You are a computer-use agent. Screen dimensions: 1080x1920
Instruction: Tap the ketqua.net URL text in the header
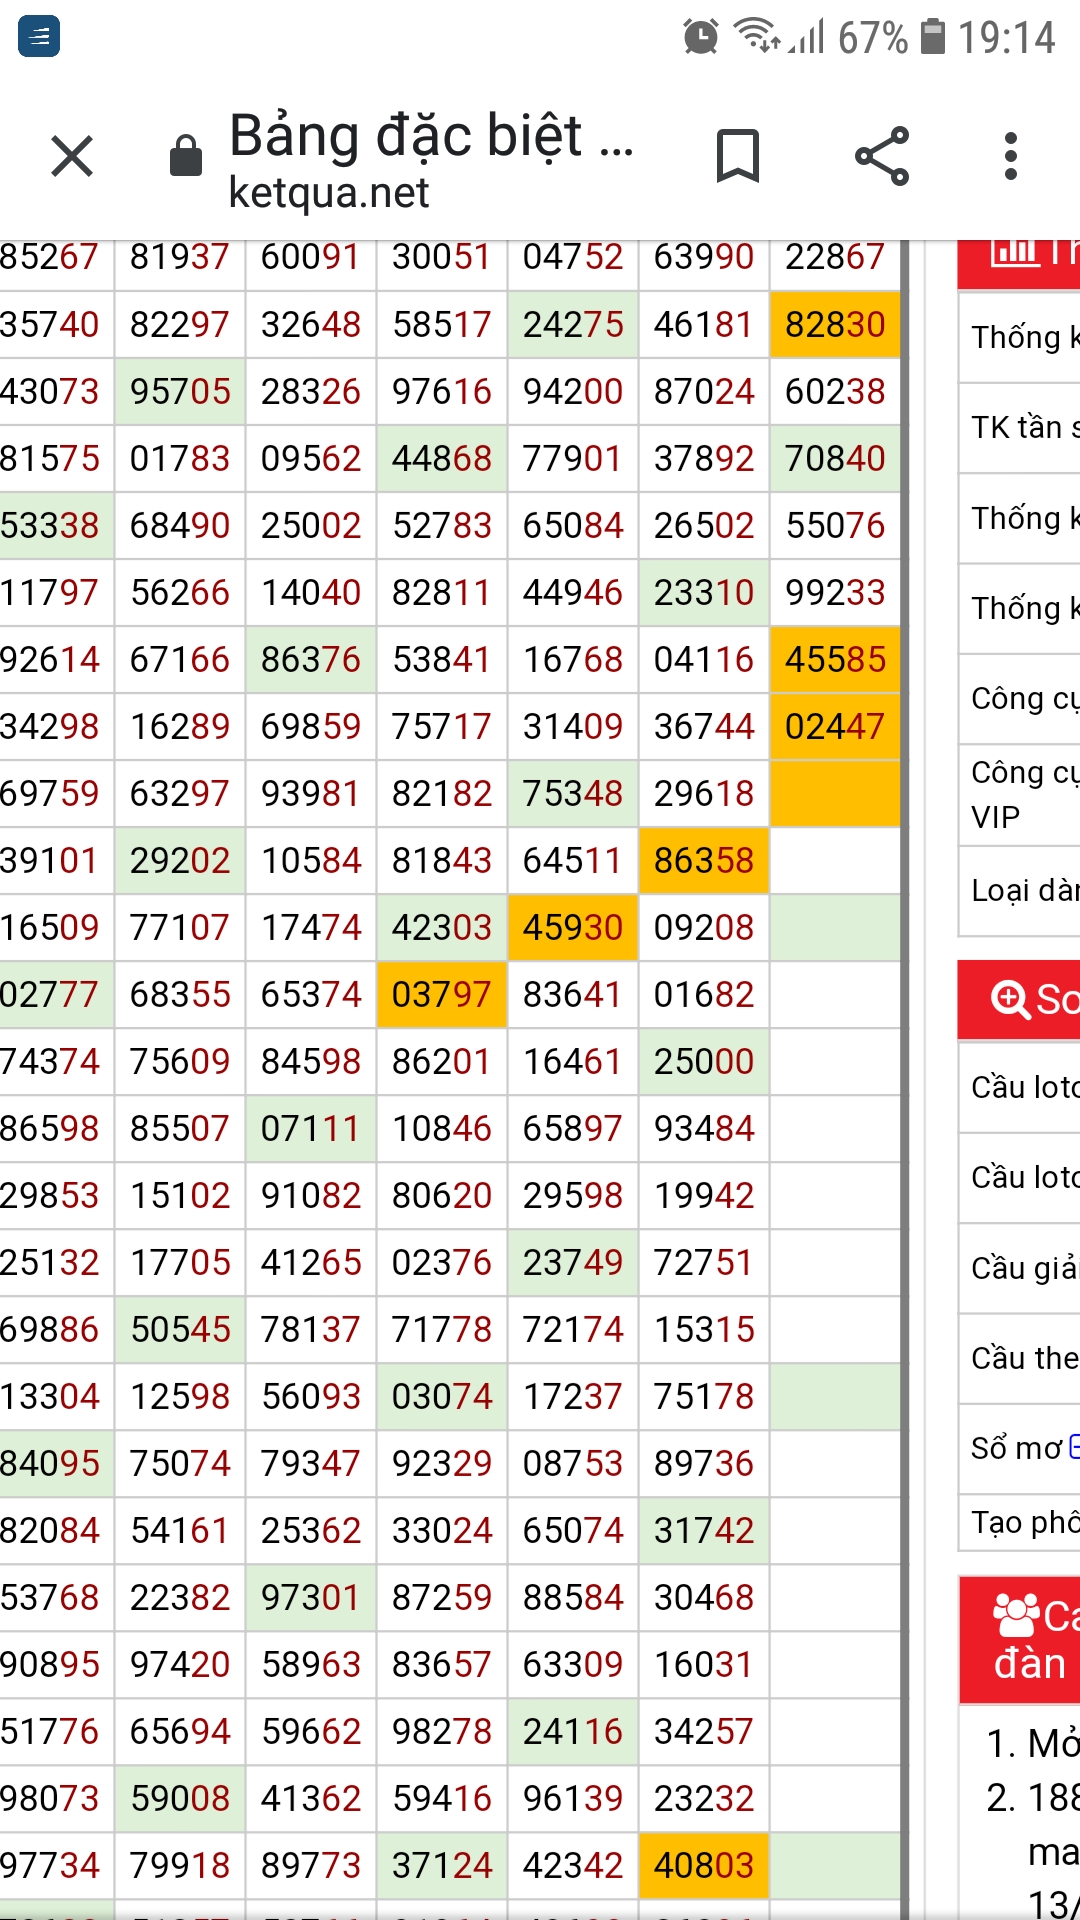(x=329, y=193)
